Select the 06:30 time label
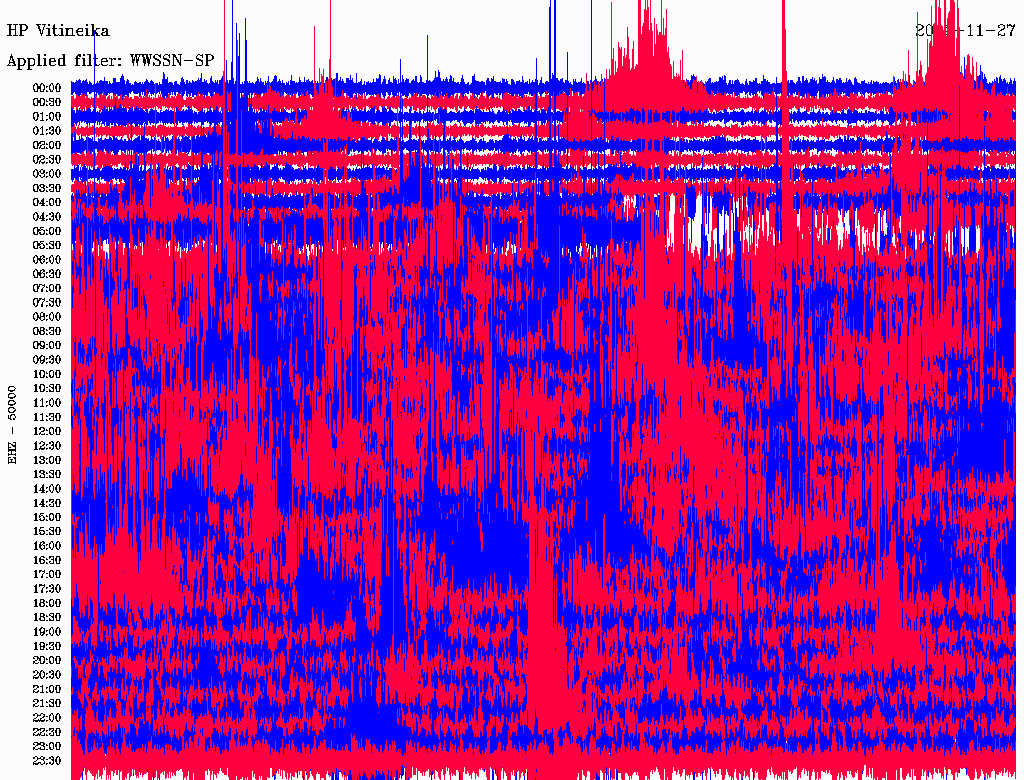 47,274
